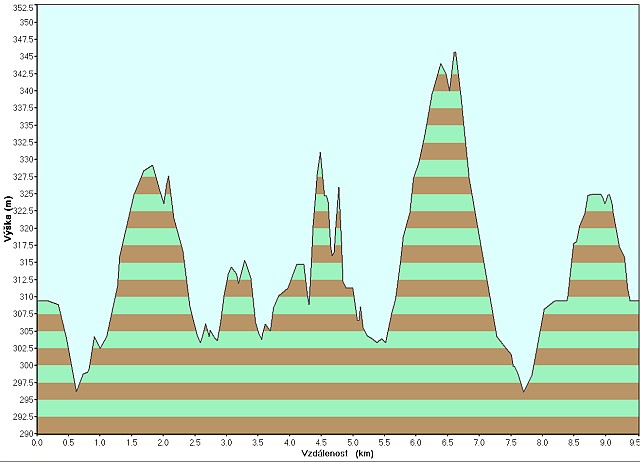
Task: Click the valley bottom near 7.7 km
Action: coord(523,390)
